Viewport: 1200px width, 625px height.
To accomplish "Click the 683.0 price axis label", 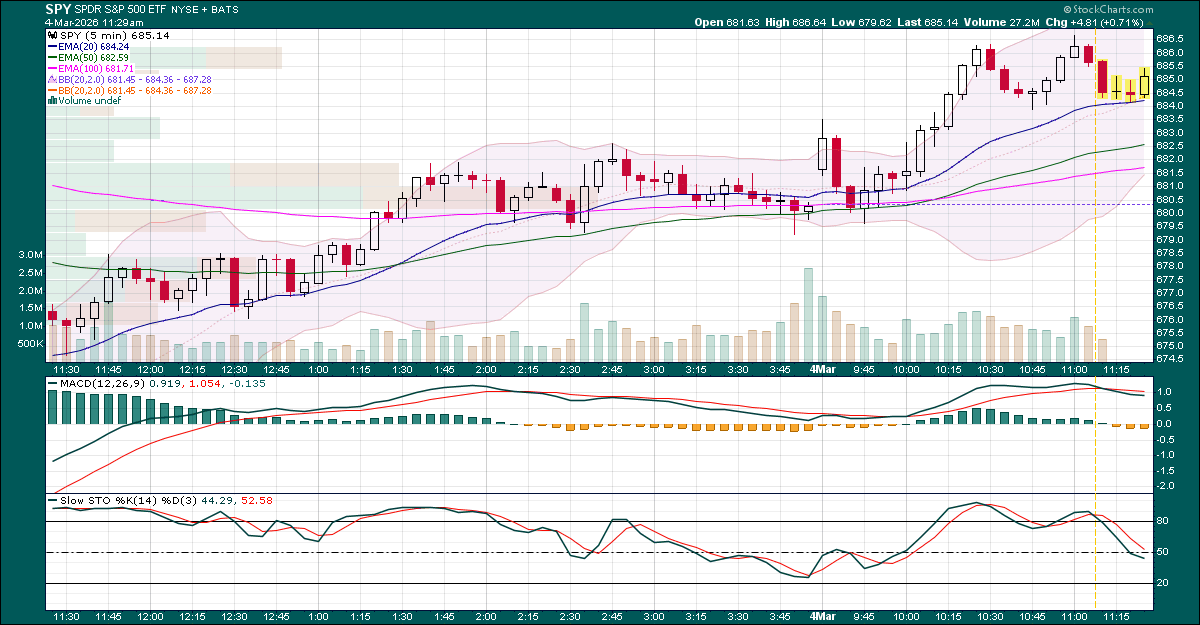I will (1172, 132).
